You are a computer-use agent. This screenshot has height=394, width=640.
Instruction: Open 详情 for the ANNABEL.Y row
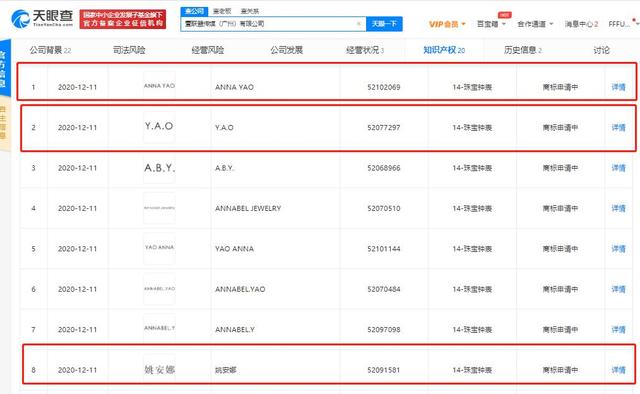tap(618, 329)
